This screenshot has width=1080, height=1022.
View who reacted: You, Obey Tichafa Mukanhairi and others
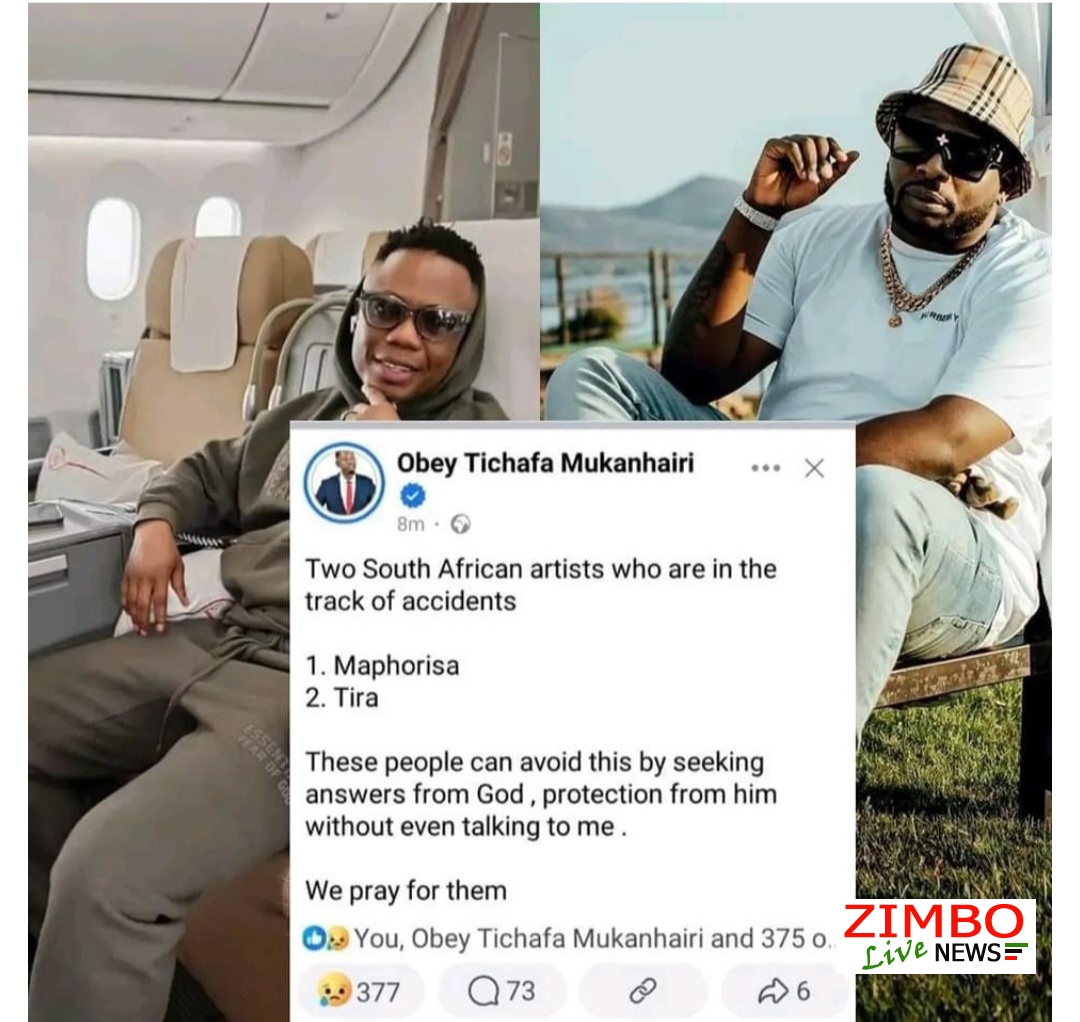(592, 939)
